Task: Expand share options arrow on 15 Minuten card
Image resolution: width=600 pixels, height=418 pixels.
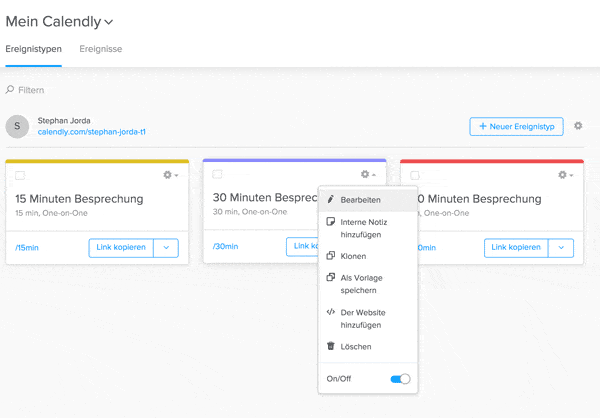Action: (x=166, y=248)
